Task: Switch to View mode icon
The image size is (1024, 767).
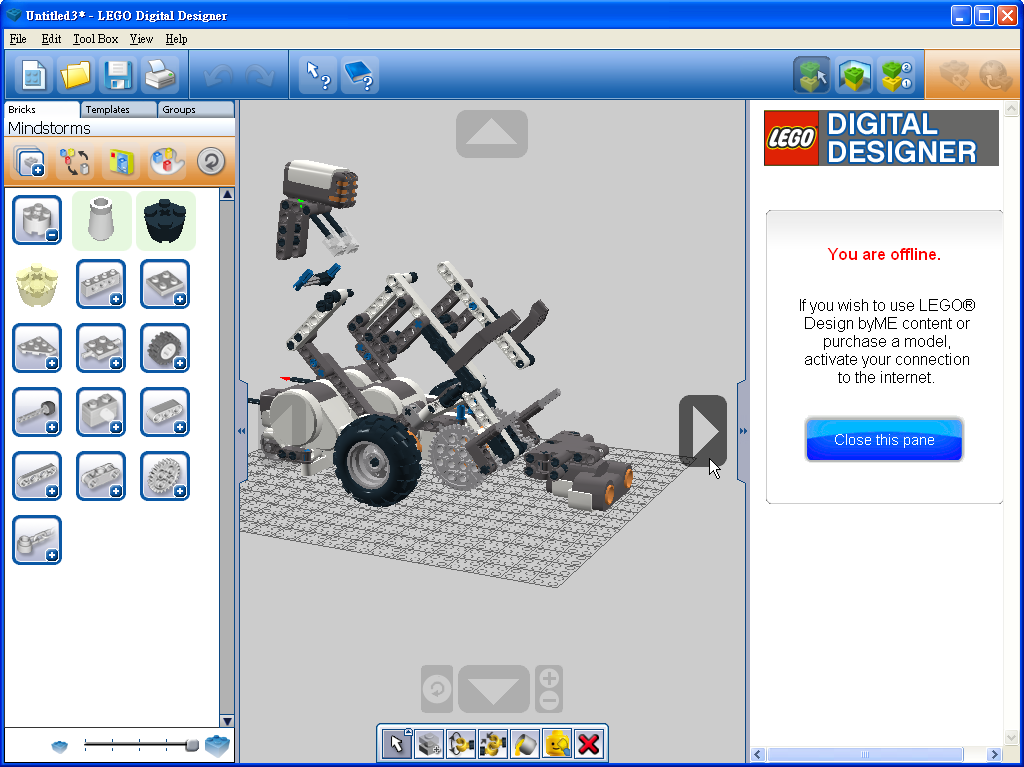Action: click(854, 75)
